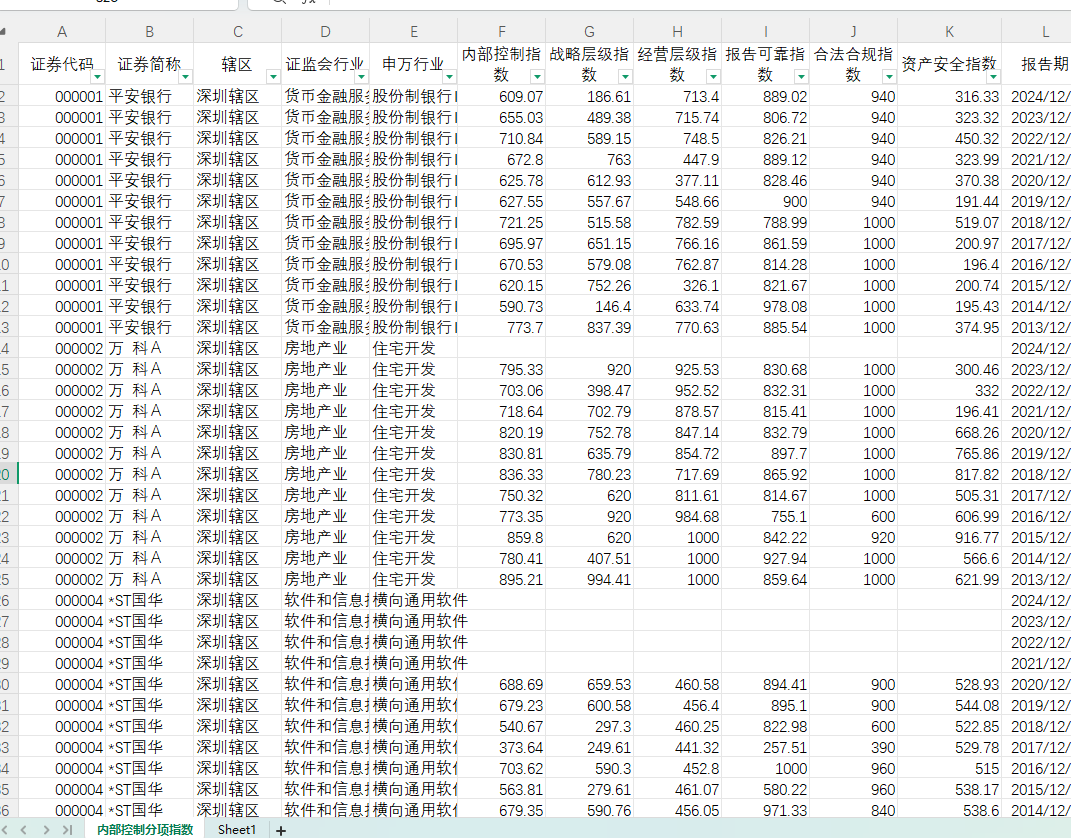Select the cell with value 952.52

(x=678, y=391)
